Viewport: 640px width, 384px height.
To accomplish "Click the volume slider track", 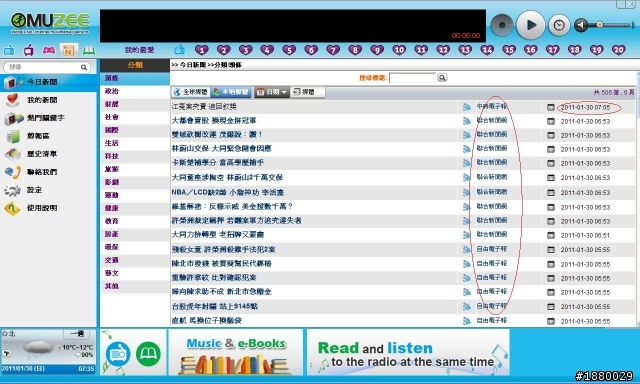I will pyautogui.click(x=612, y=25).
